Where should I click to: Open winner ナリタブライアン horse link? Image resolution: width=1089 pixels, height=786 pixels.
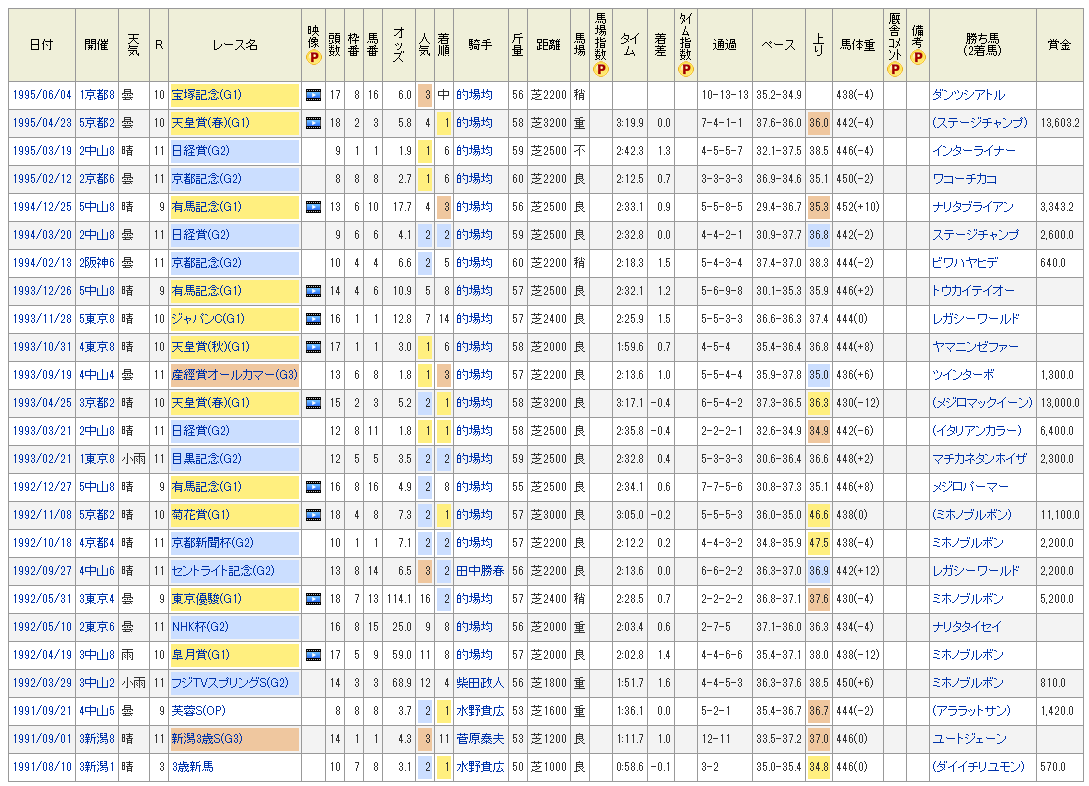click(972, 207)
